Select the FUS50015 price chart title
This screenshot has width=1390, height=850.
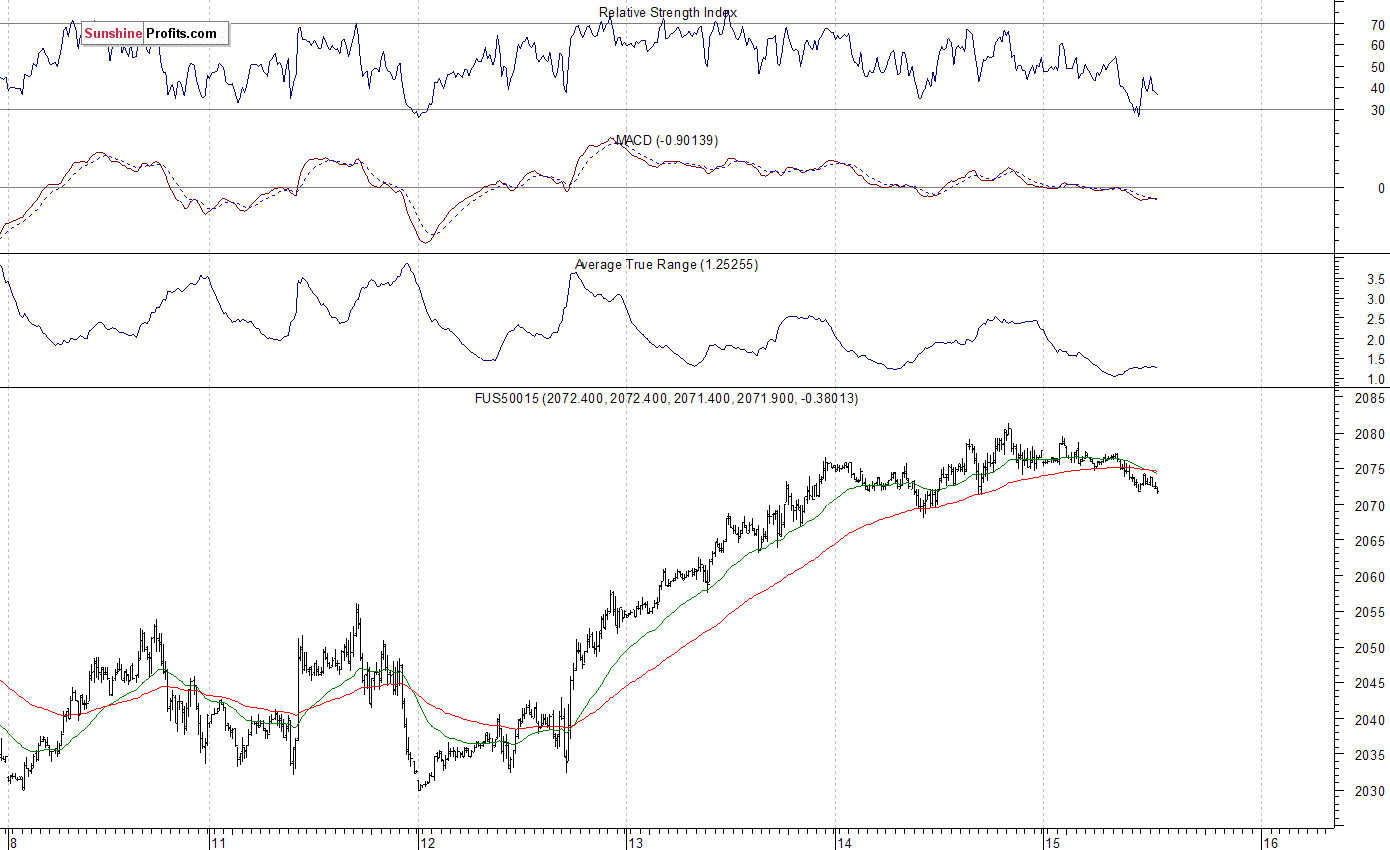point(666,398)
